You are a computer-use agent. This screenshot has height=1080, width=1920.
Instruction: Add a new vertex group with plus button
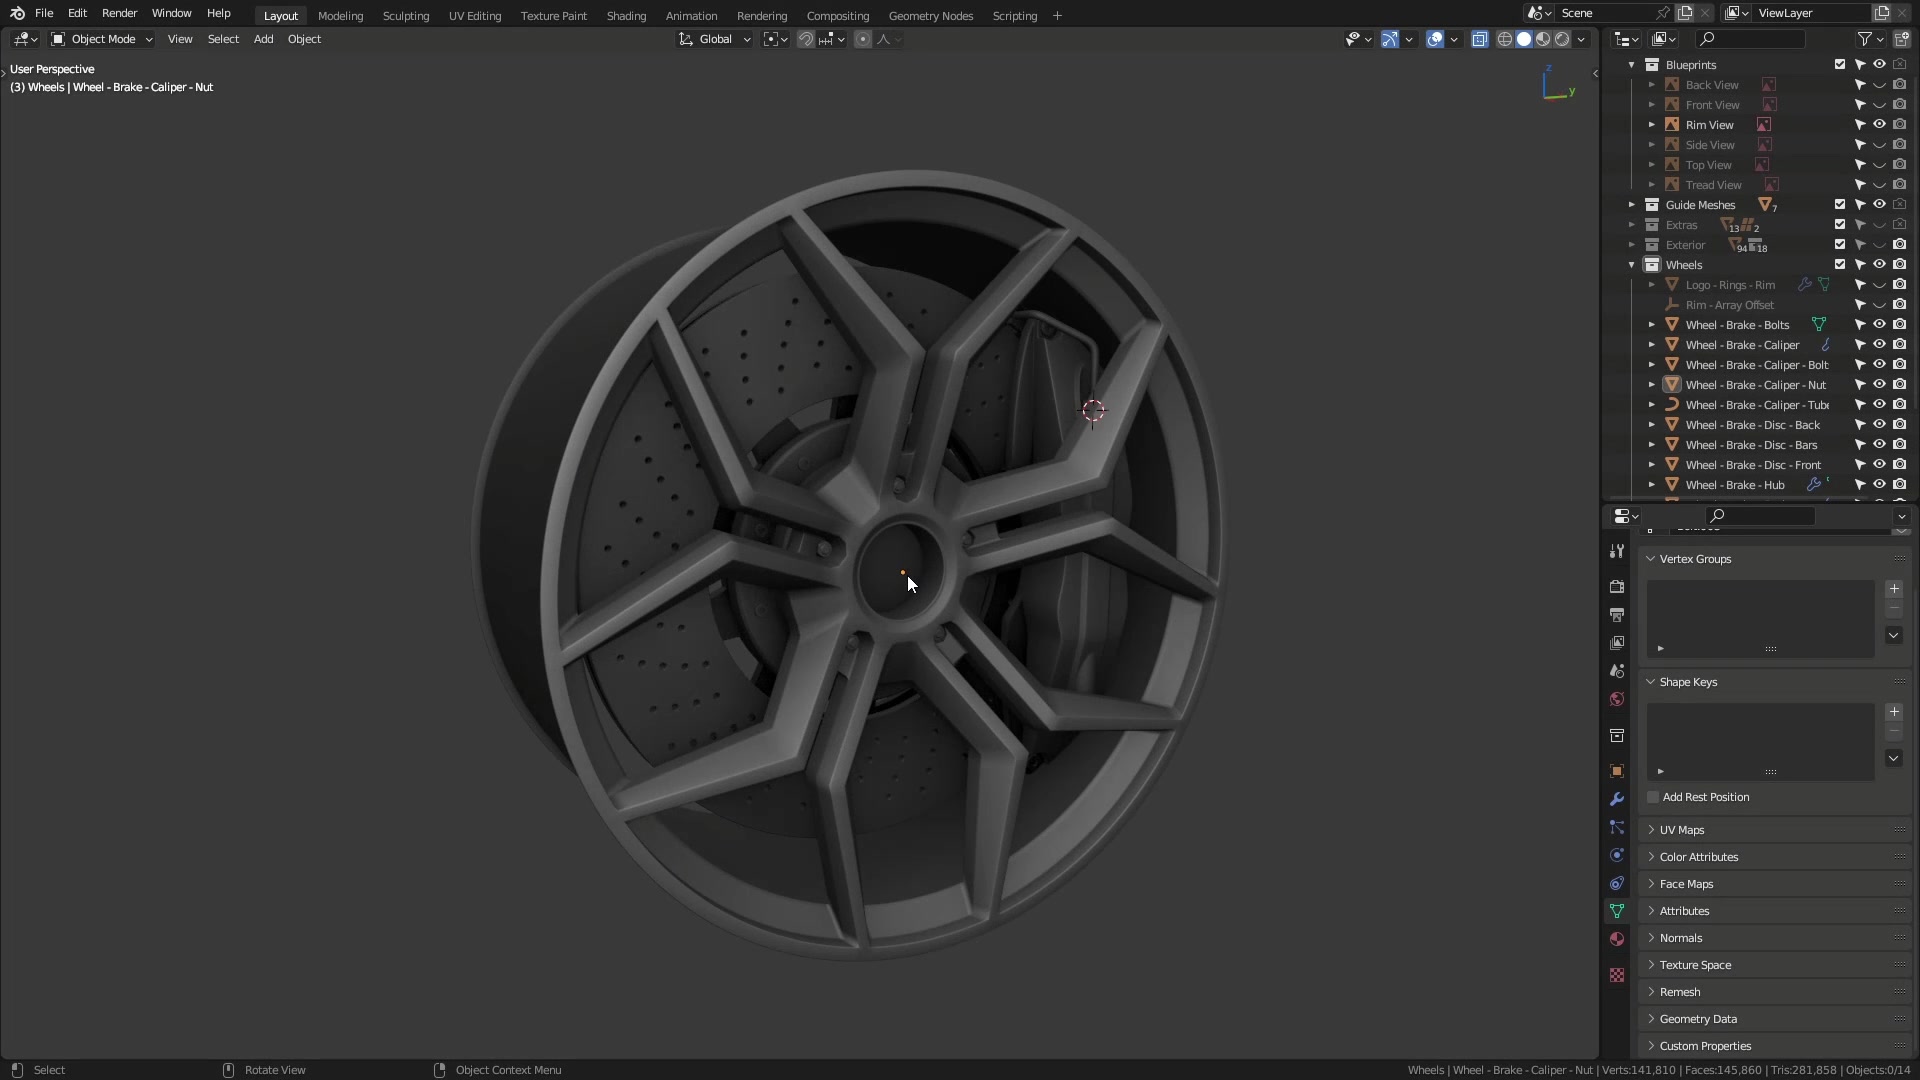click(x=1894, y=589)
